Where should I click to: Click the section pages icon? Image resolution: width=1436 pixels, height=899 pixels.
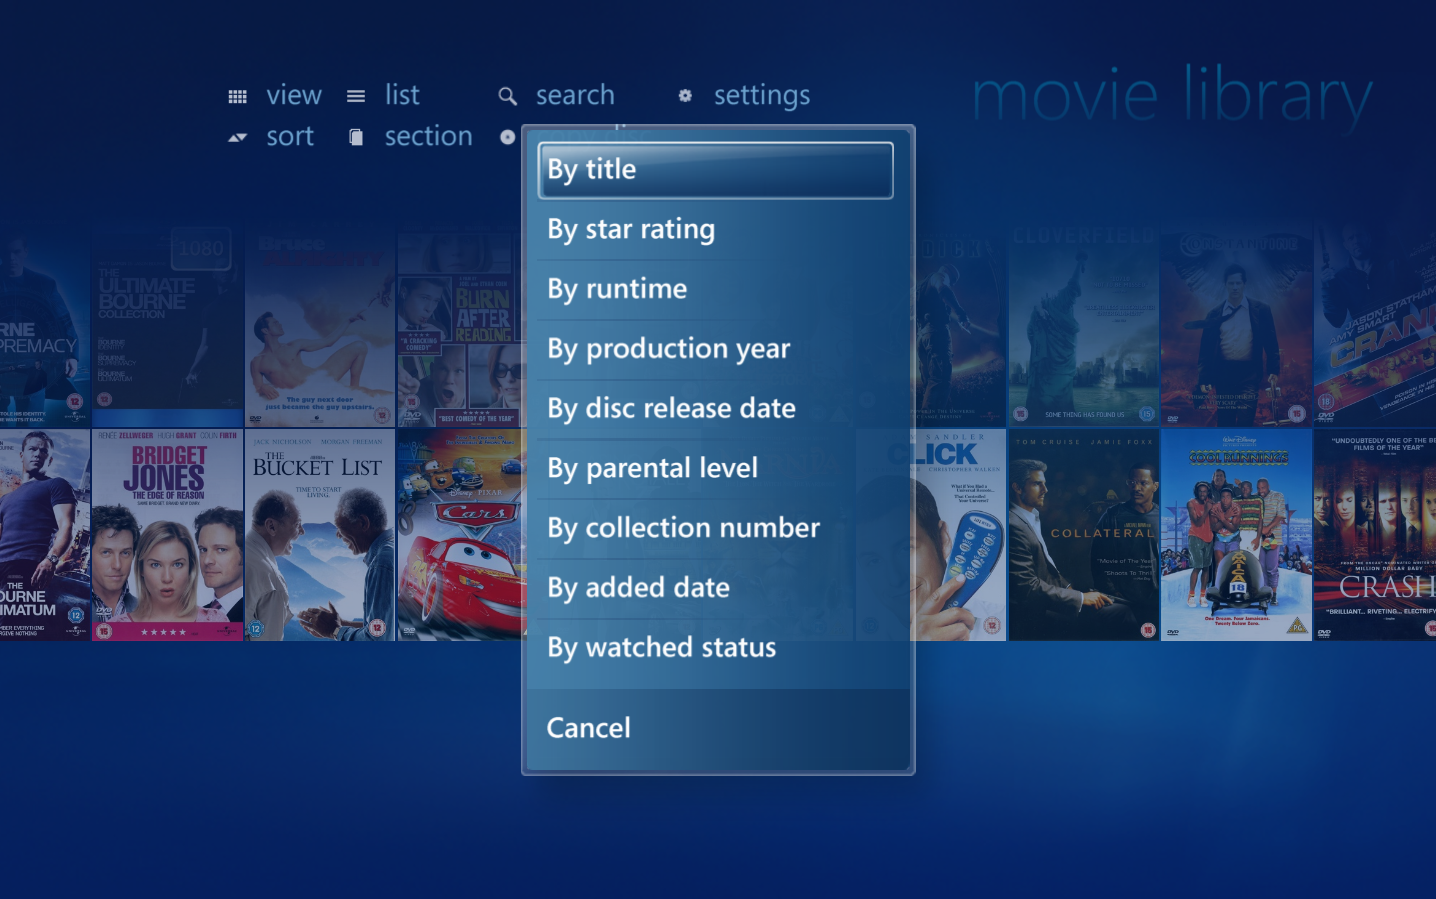coord(356,136)
